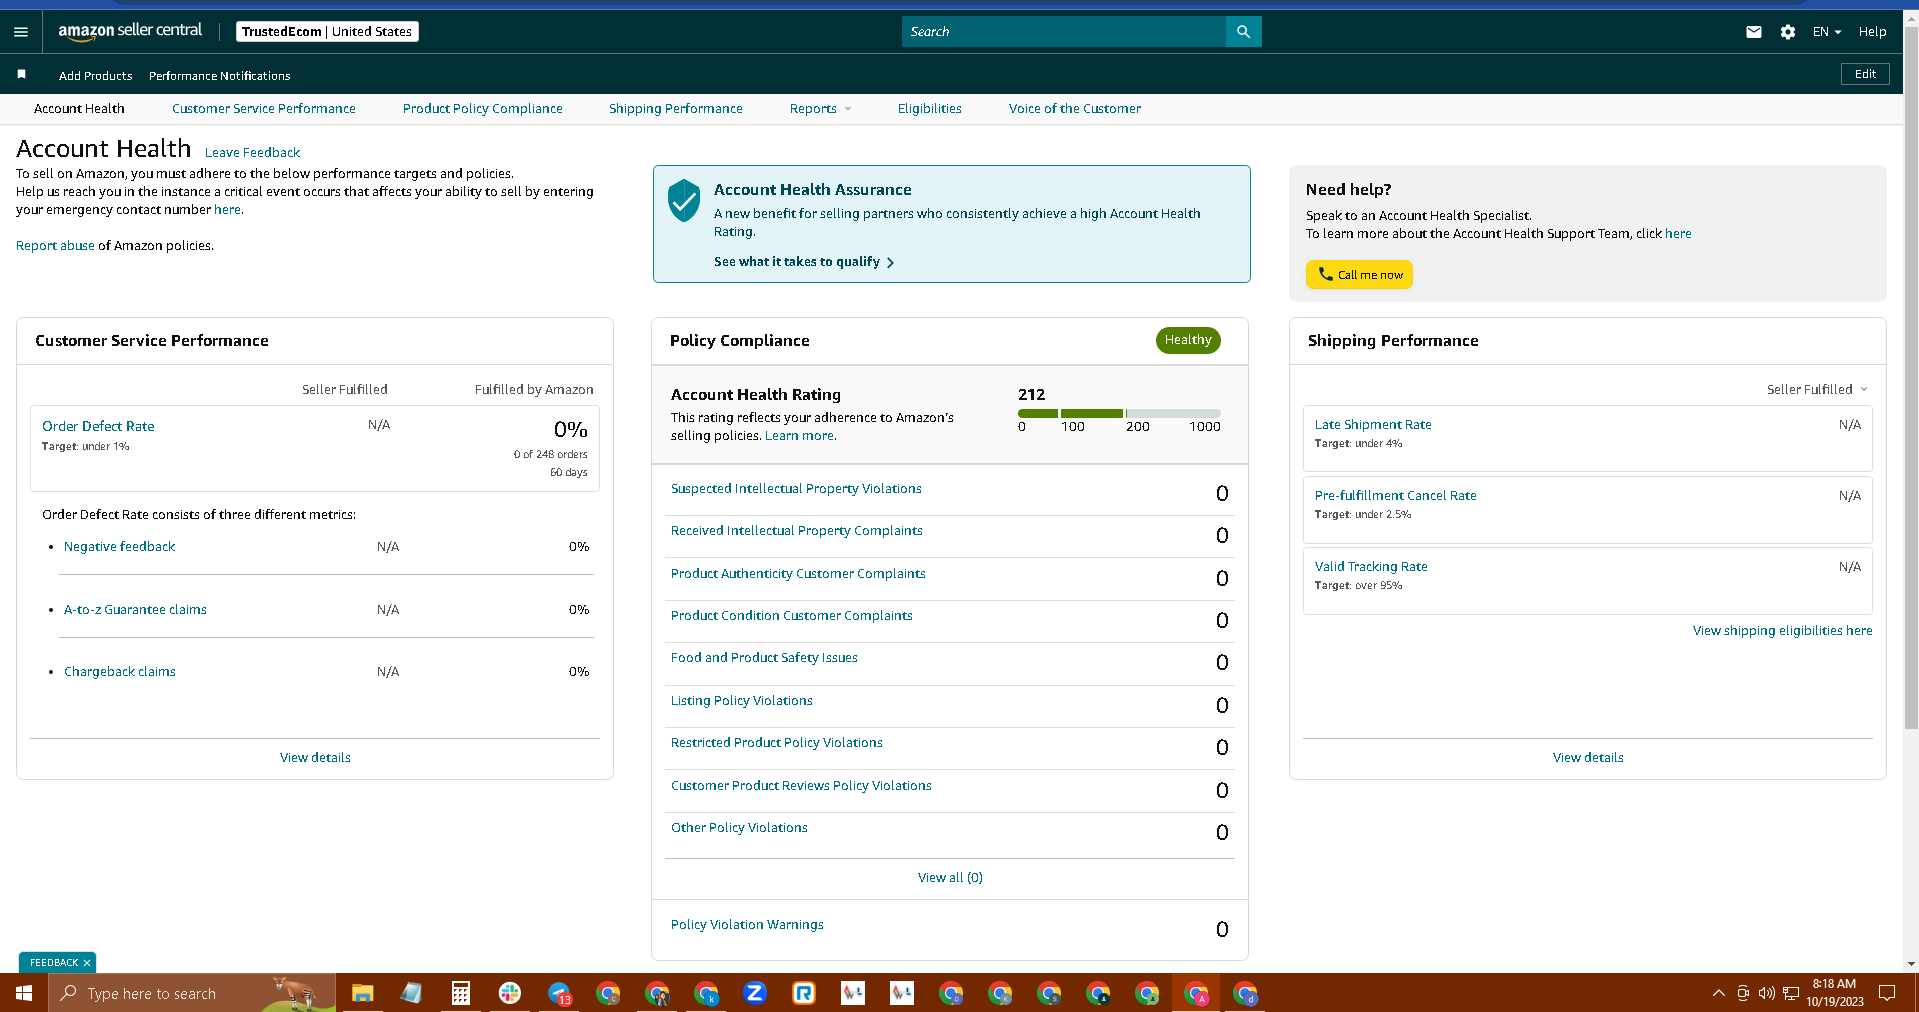Open Restricted Product Policy Violations

click(777, 743)
